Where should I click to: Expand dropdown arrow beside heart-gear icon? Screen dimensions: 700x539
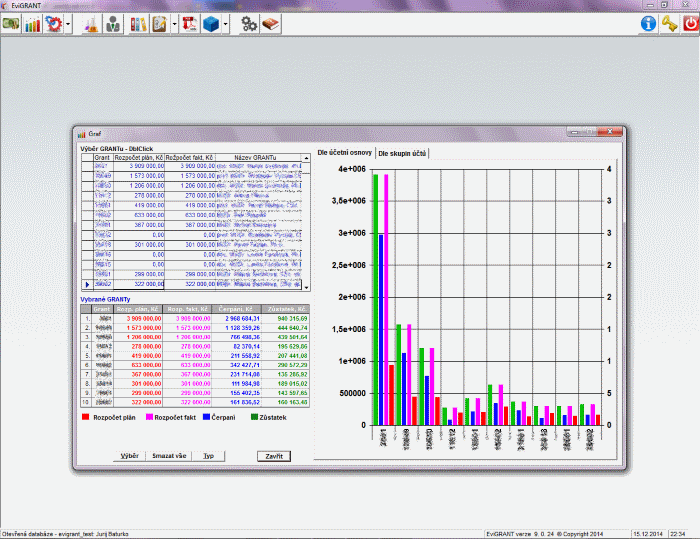coord(68,24)
